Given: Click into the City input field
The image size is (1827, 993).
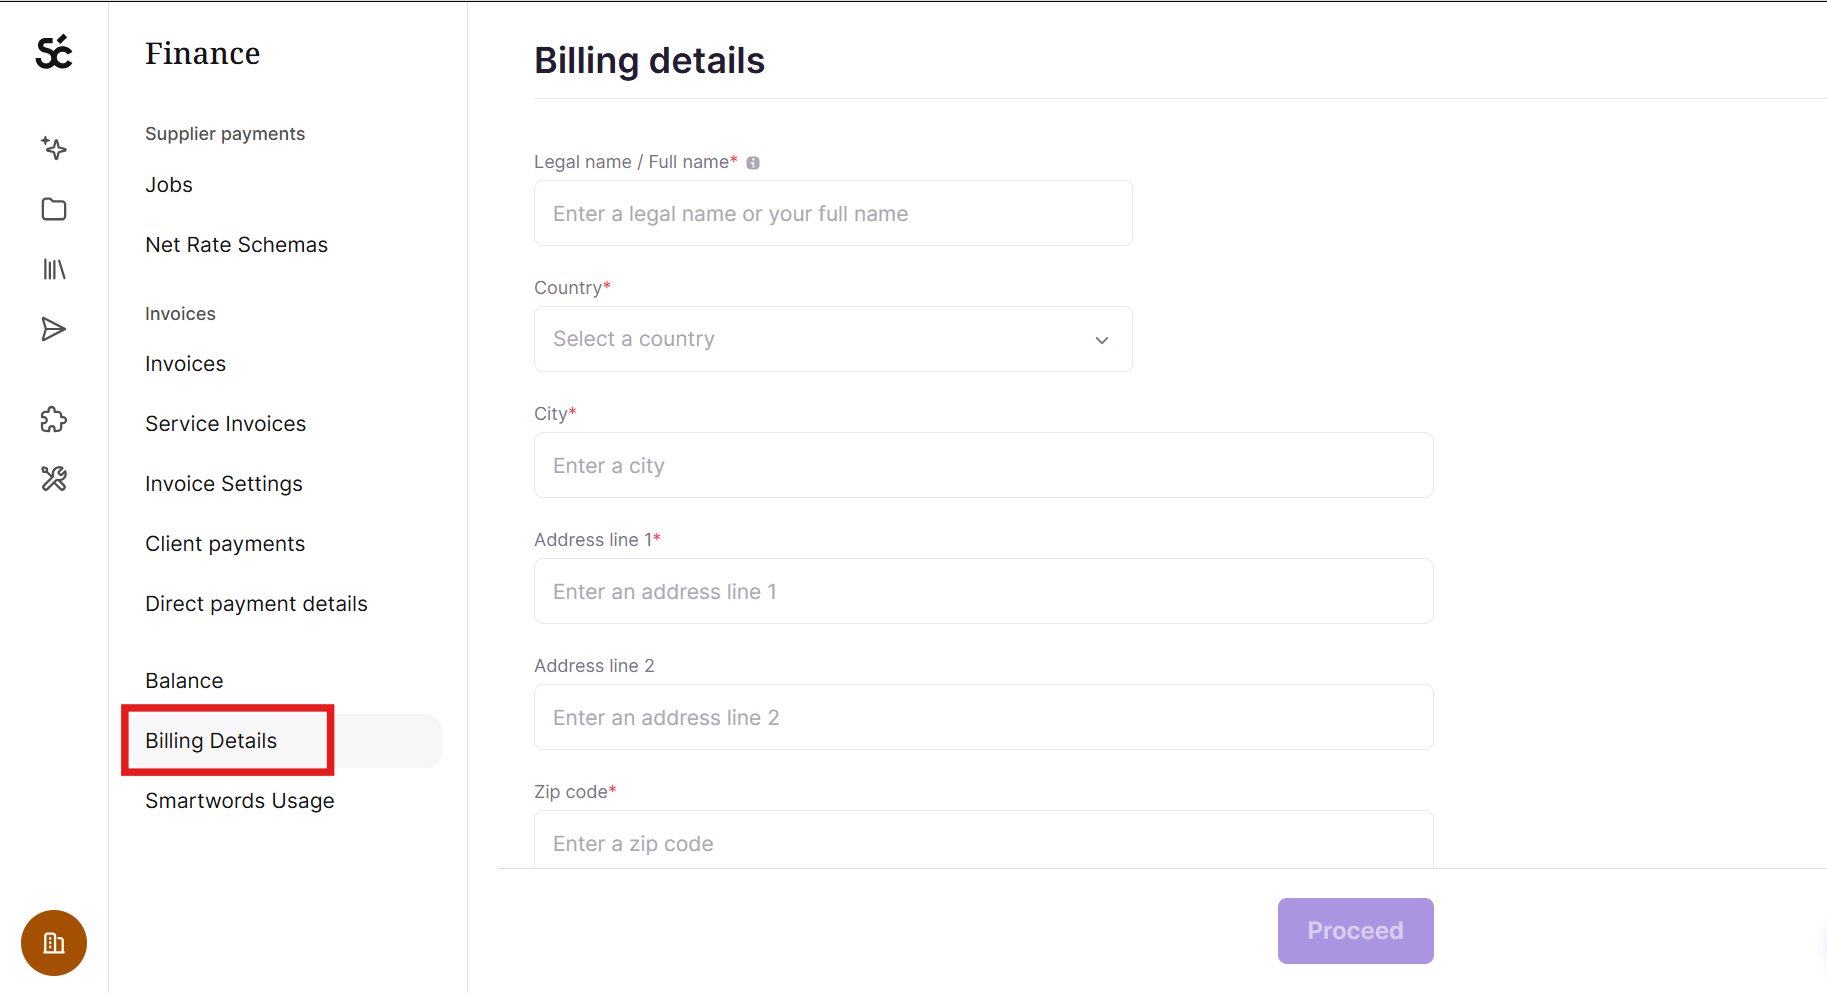Looking at the screenshot, I should (x=984, y=465).
